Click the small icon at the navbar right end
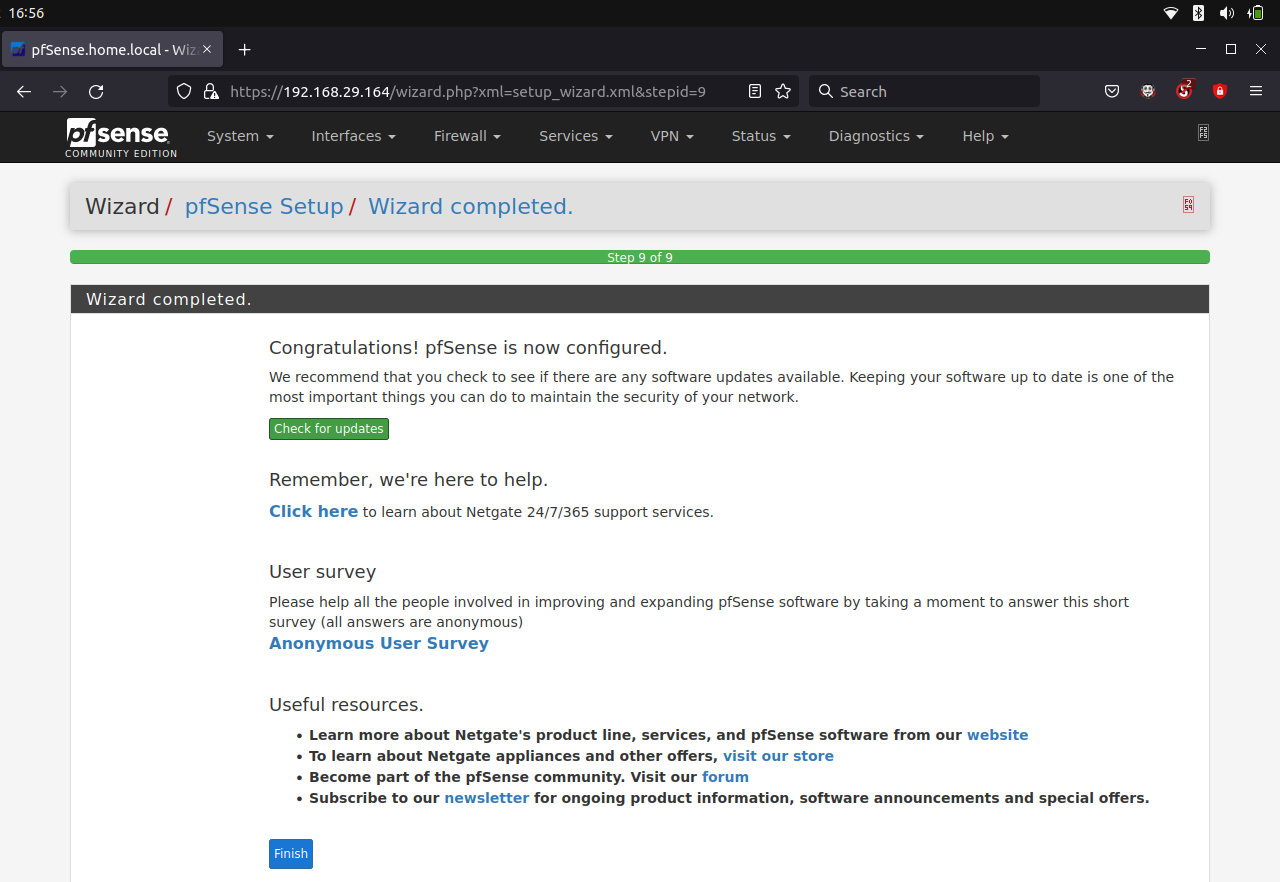Image resolution: width=1280 pixels, height=882 pixels. point(1203,132)
